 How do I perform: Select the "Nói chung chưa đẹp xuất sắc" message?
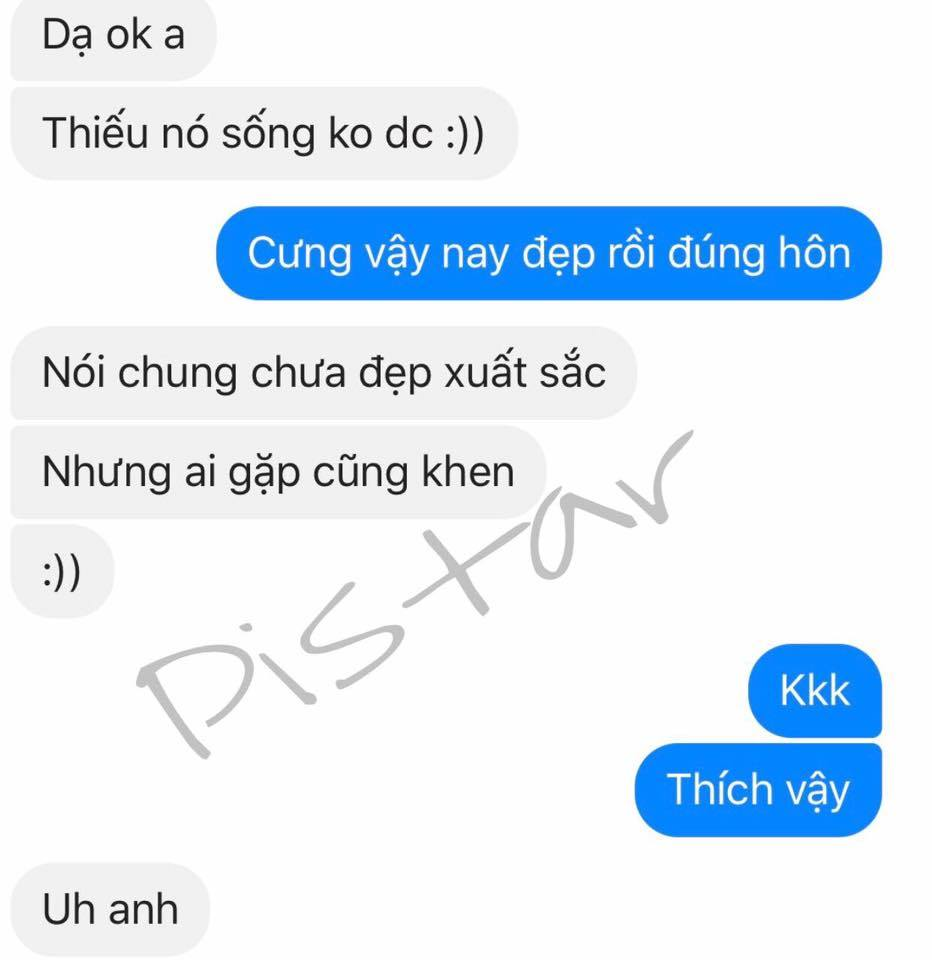[x=324, y=372]
